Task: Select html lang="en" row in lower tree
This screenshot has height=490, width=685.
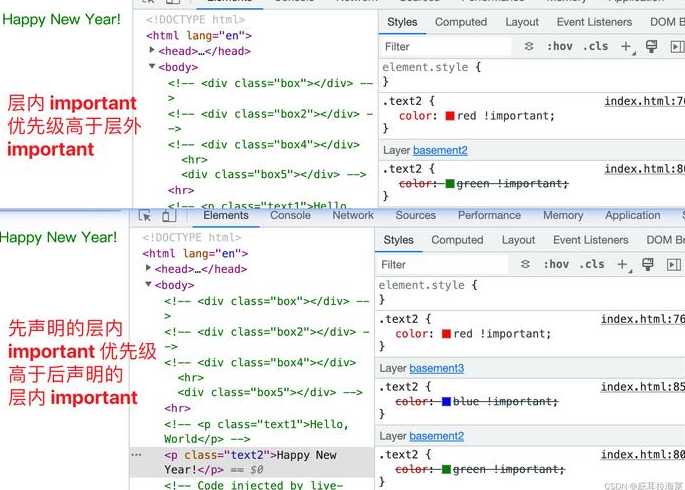Action: click(195, 253)
